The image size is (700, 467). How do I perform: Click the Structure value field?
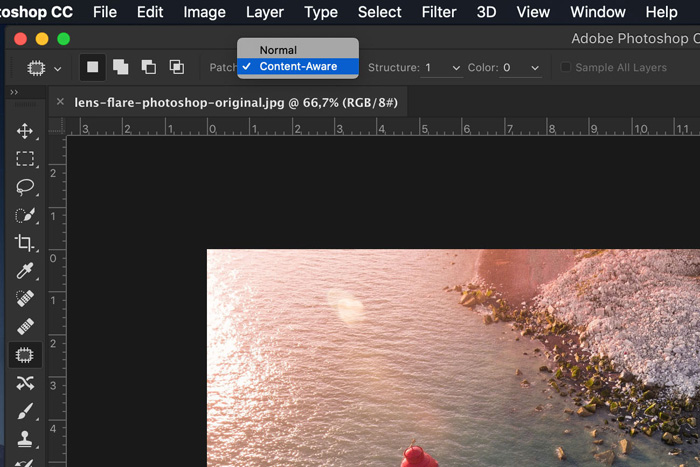(435, 68)
